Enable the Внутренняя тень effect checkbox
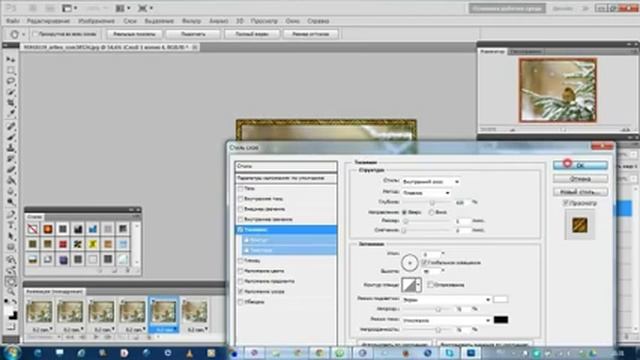 tap(240, 199)
